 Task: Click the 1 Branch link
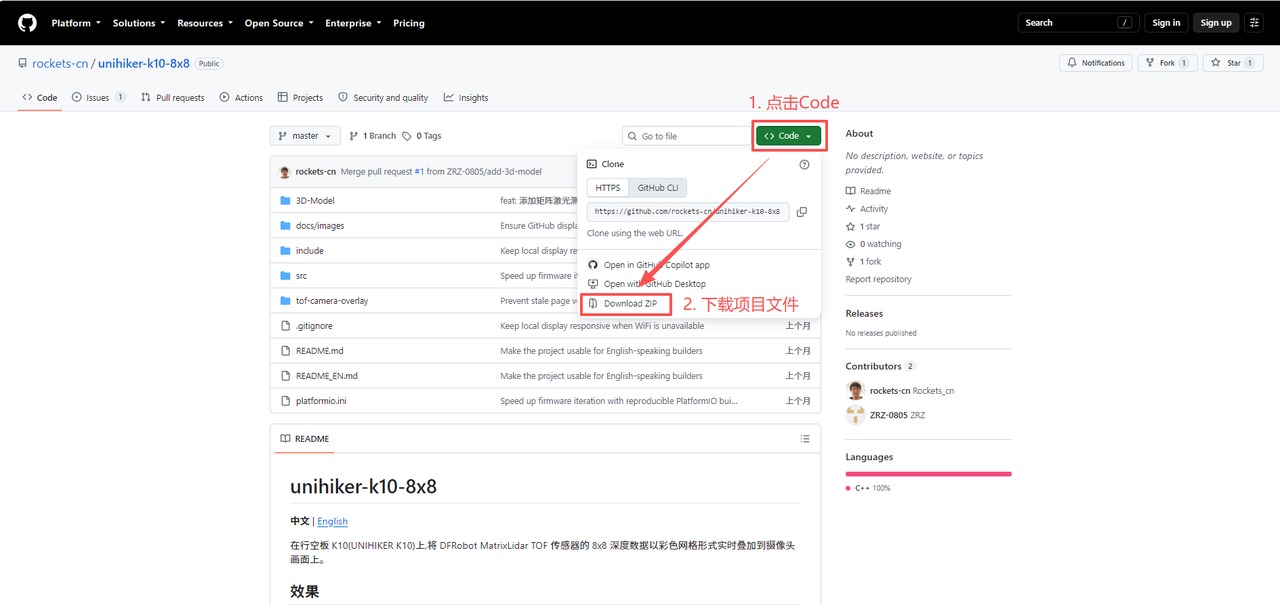click(372, 136)
